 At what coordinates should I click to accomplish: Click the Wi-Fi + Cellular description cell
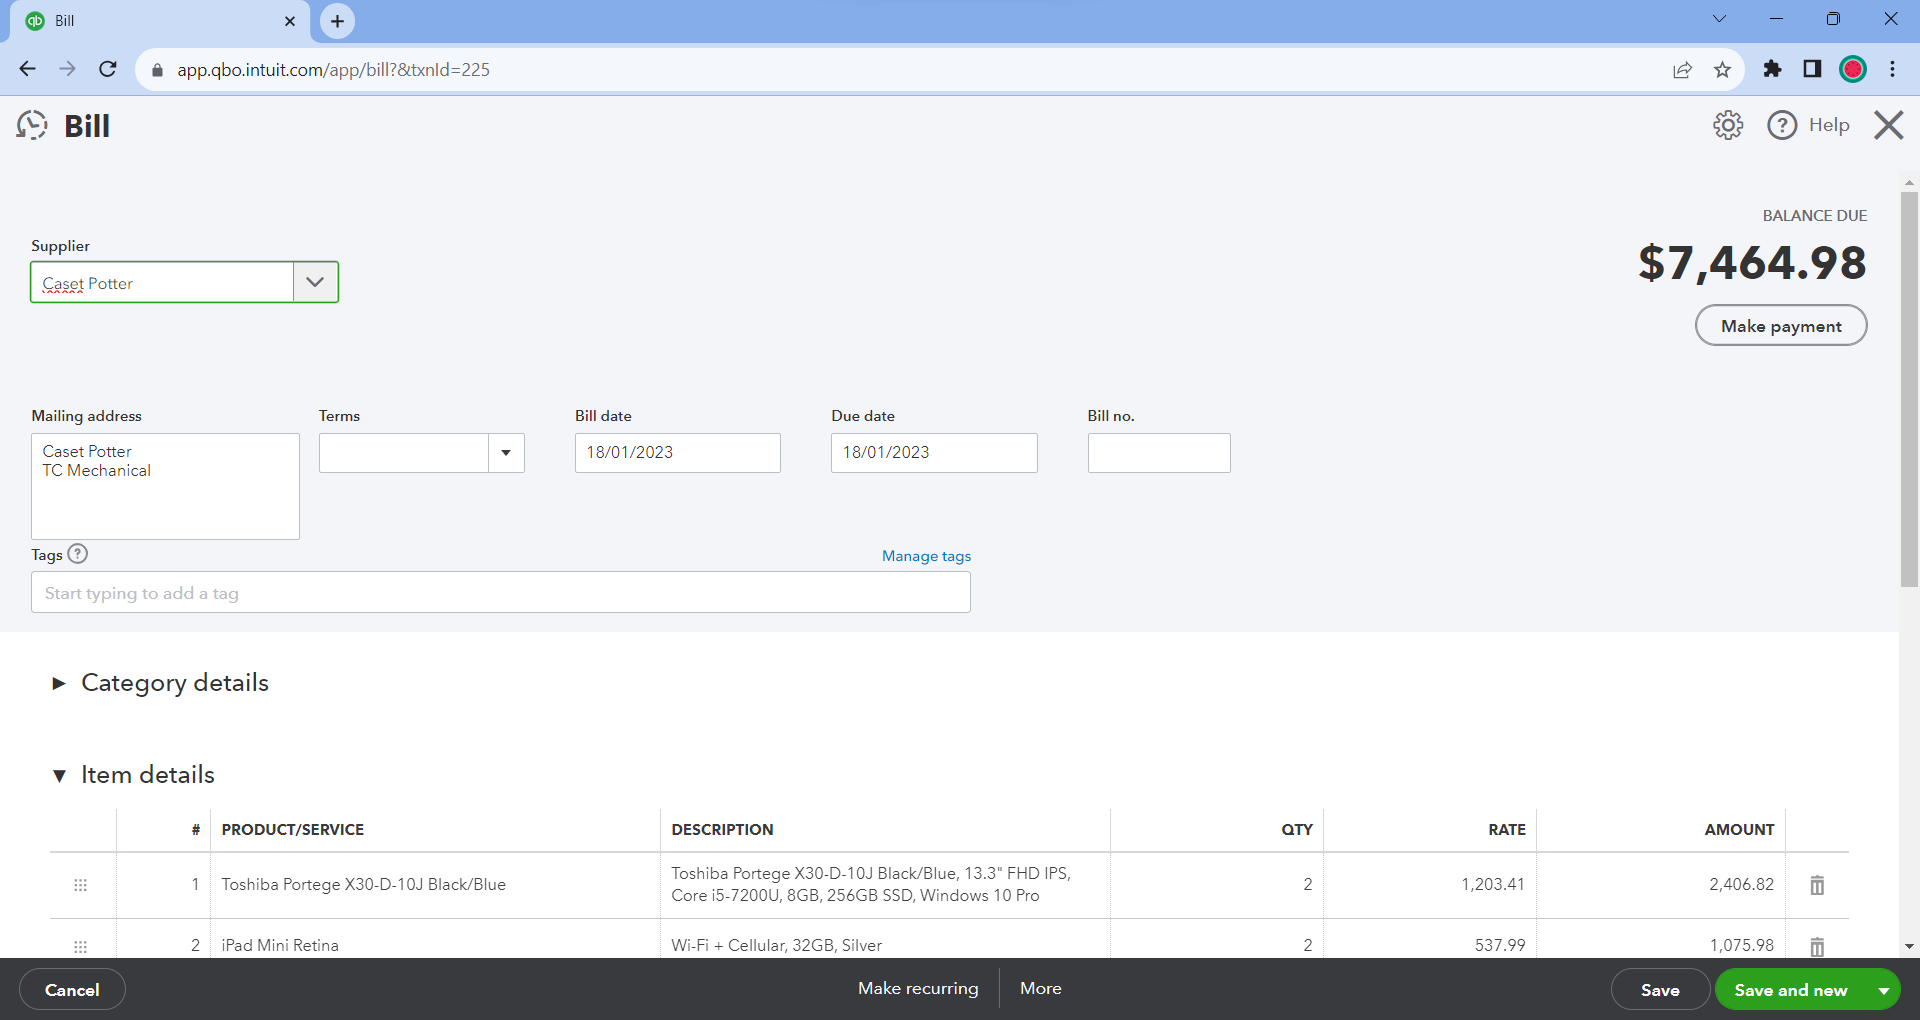pos(885,945)
